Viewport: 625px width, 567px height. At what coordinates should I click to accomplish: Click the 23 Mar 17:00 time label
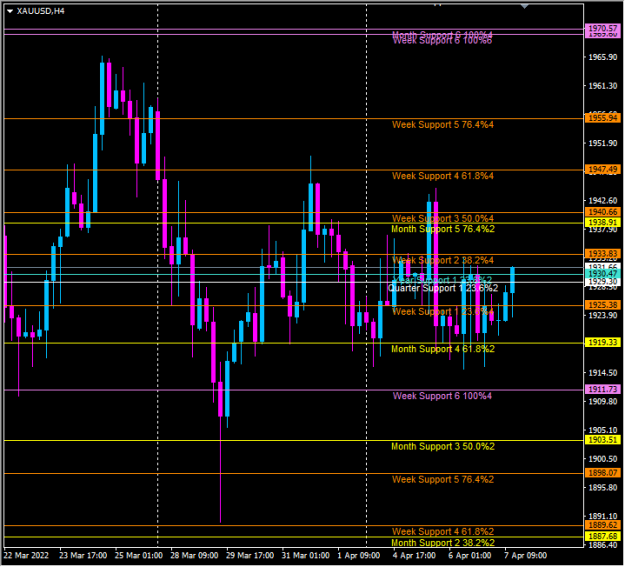[83, 555]
